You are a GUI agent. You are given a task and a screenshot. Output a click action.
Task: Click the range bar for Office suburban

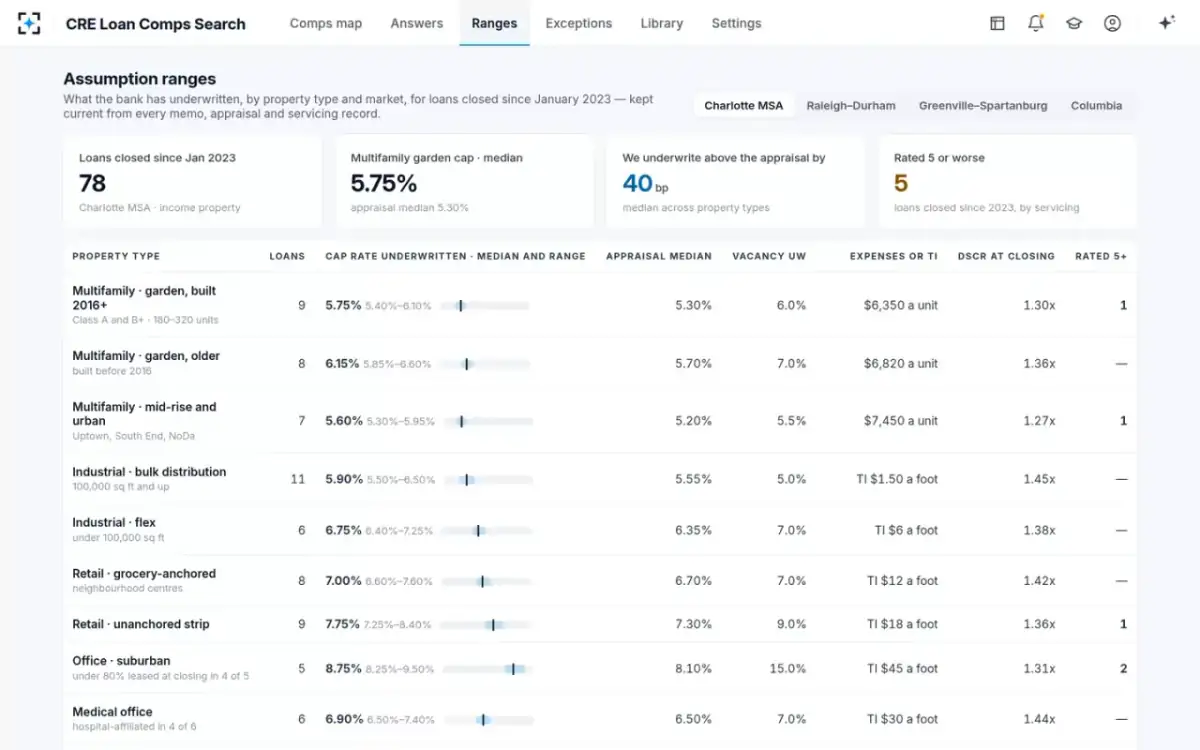click(x=487, y=669)
